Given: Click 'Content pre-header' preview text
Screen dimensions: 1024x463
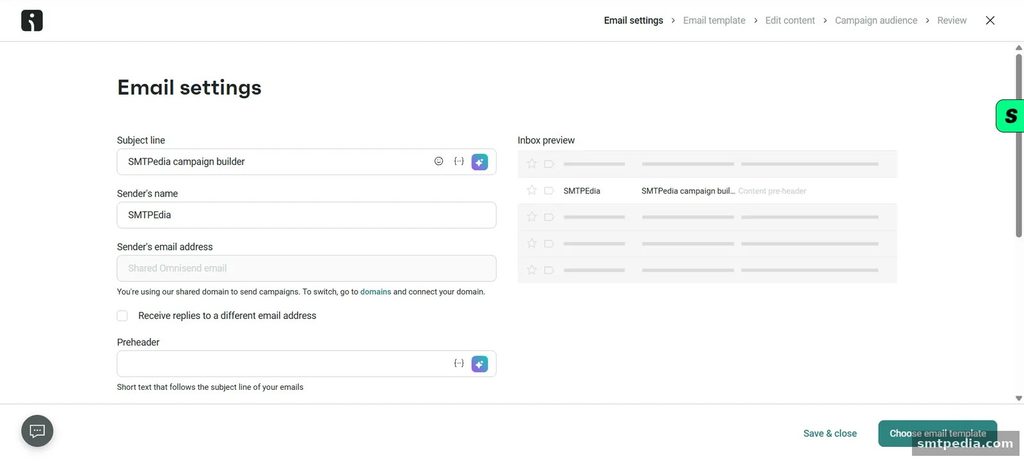Looking at the screenshot, I should tap(772, 191).
